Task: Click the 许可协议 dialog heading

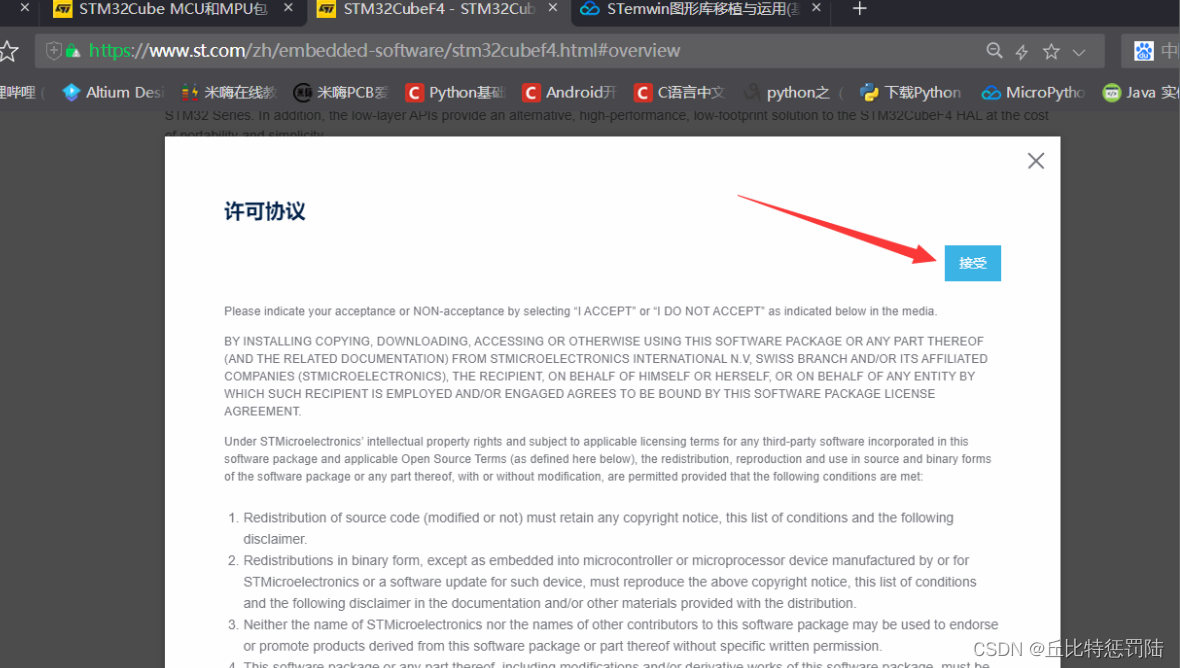Action: [264, 211]
